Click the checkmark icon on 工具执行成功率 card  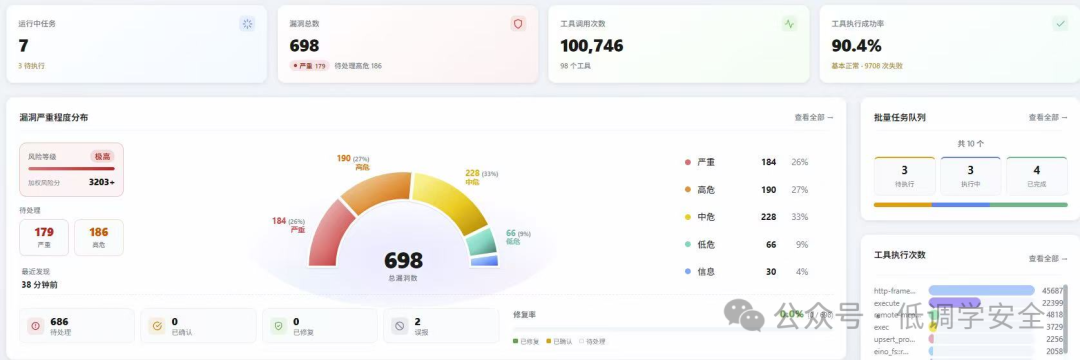(1060, 24)
